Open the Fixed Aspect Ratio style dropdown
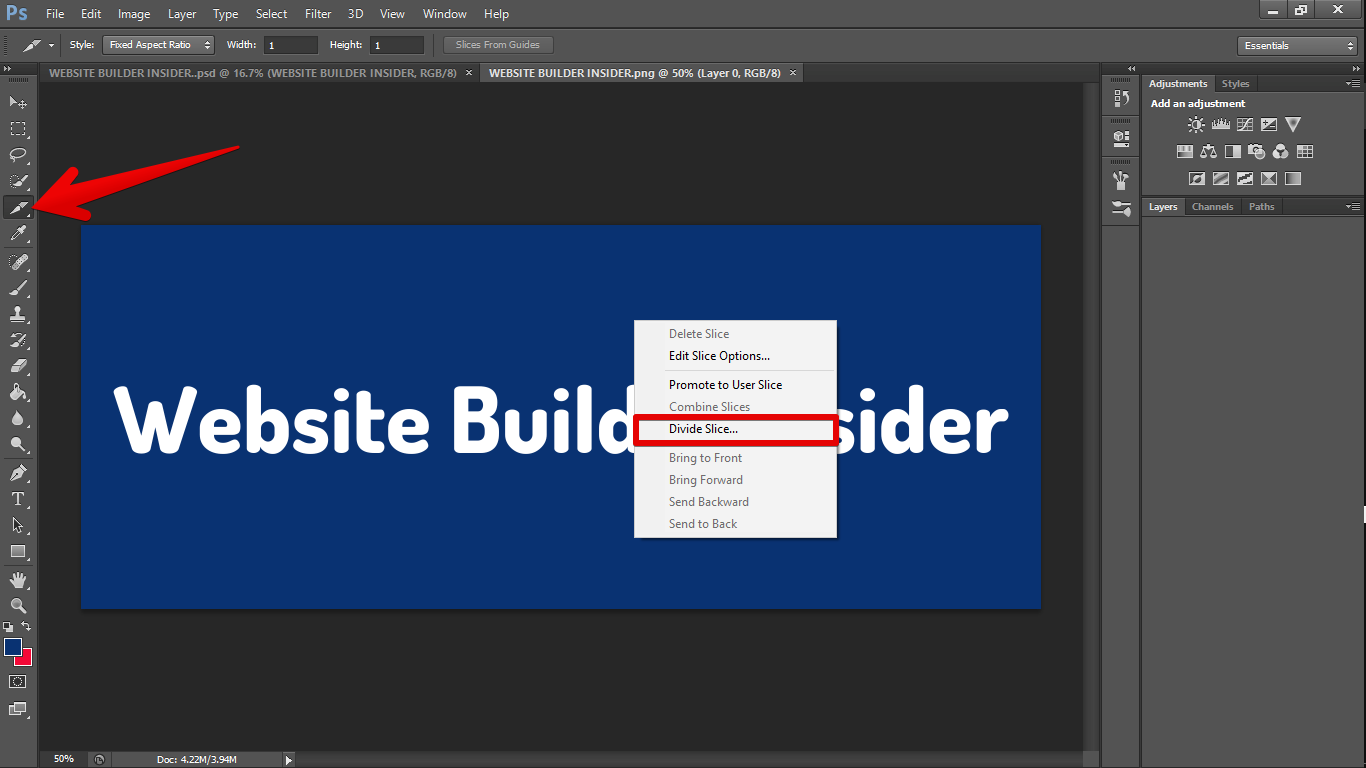 click(x=158, y=44)
